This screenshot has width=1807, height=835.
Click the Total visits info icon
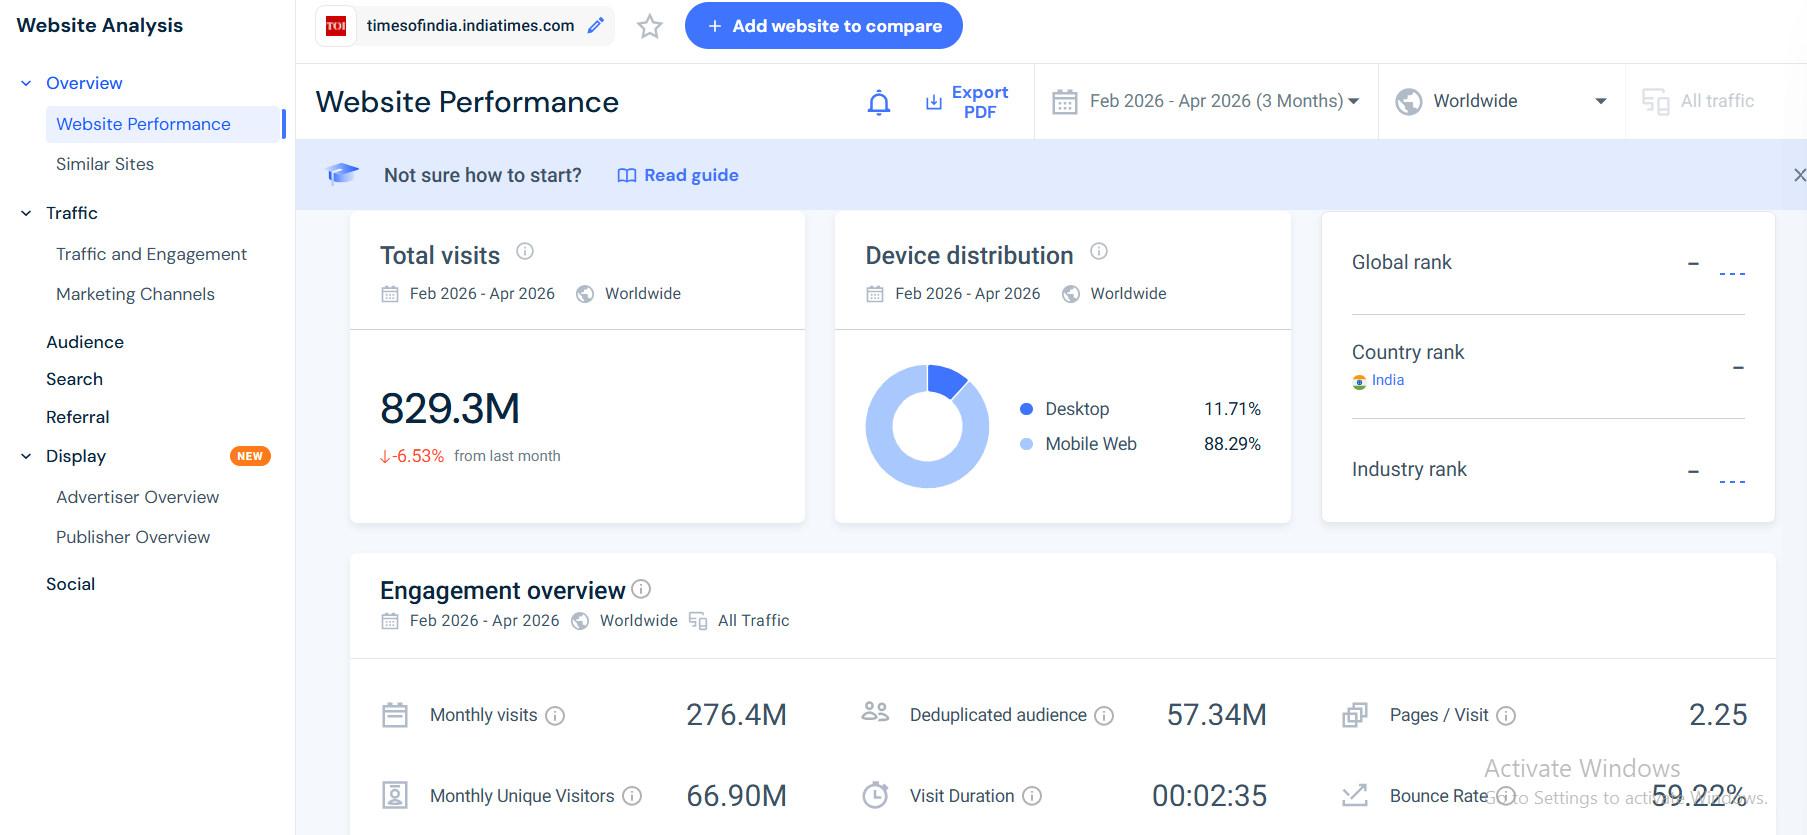[x=525, y=251]
